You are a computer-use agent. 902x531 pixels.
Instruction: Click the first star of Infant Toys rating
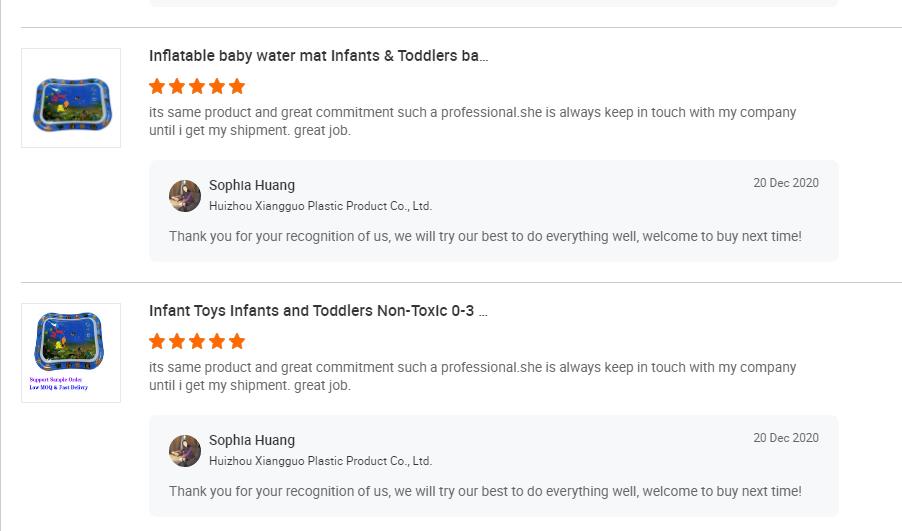pyautogui.click(x=157, y=341)
